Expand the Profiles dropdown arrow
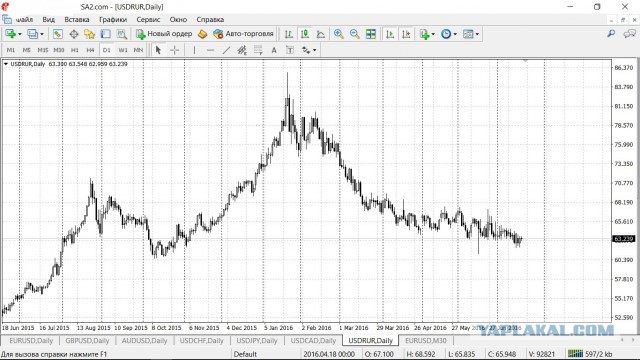 (x=42, y=34)
